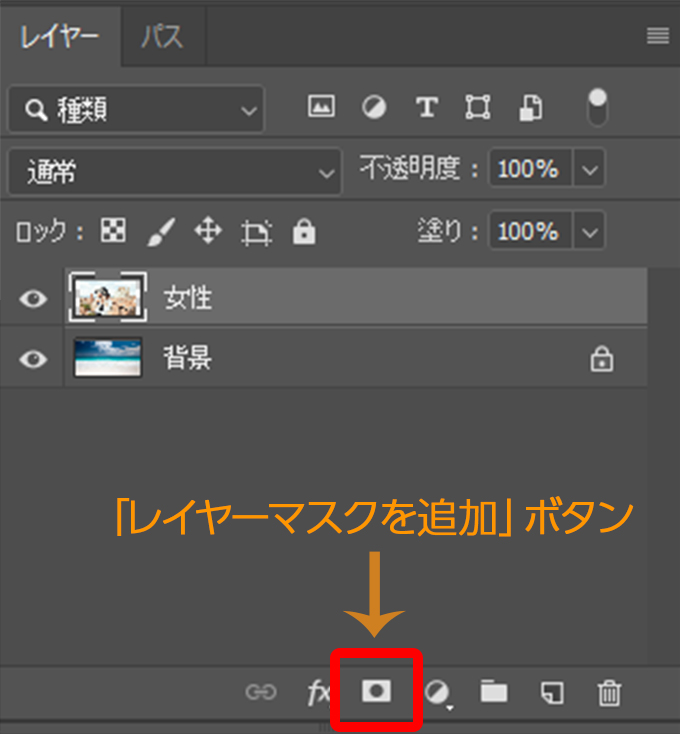Filter layers by type (T) icon
The height and width of the screenshot is (734, 680).
(427, 108)
